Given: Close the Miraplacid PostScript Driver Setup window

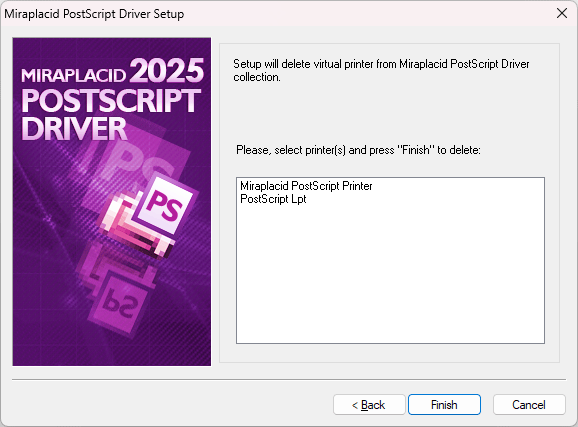Looking at the screenshot, I should 562,13.
